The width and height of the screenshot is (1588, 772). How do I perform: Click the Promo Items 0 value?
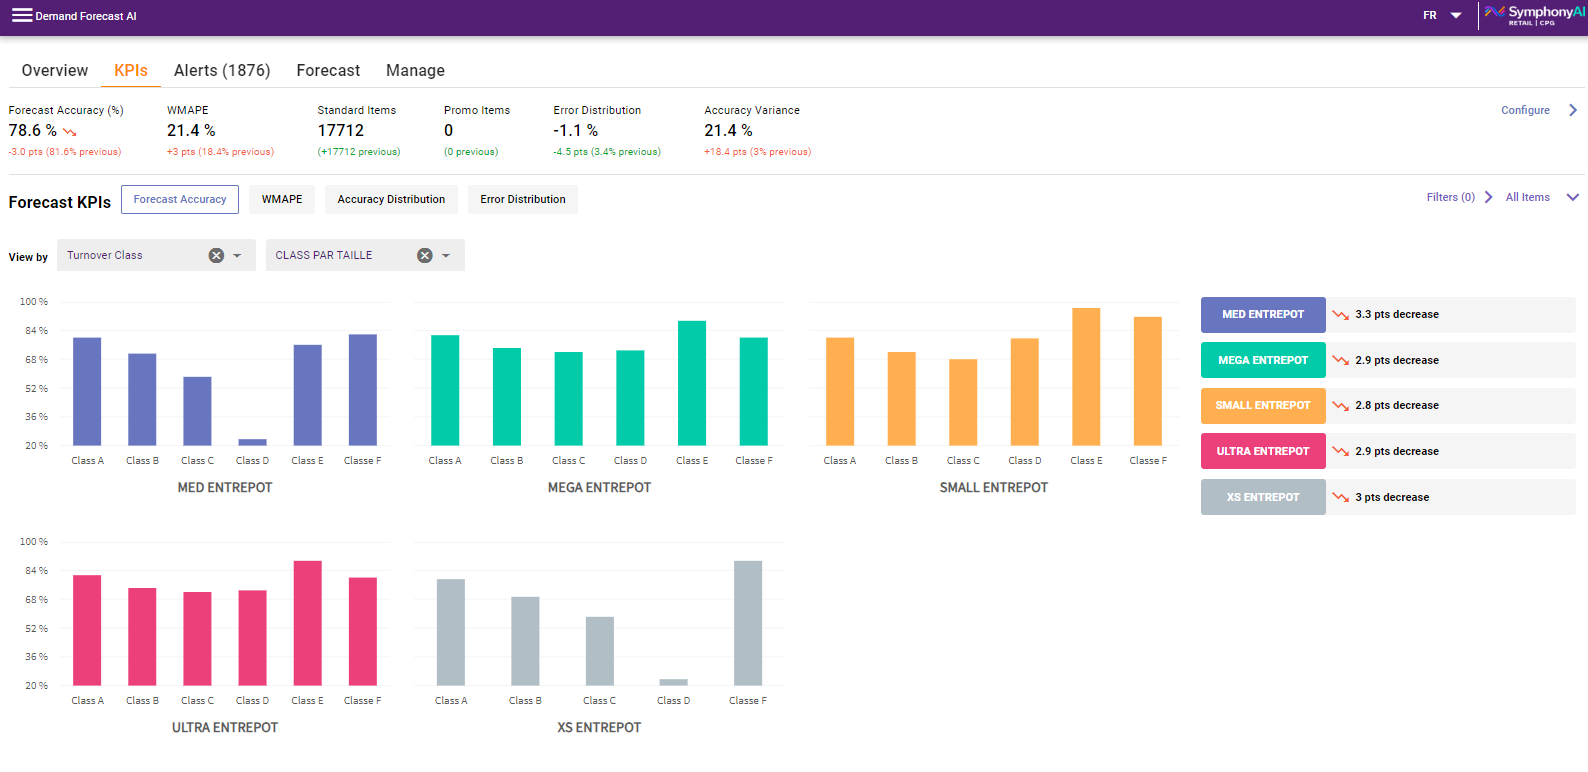click(449, 131)
